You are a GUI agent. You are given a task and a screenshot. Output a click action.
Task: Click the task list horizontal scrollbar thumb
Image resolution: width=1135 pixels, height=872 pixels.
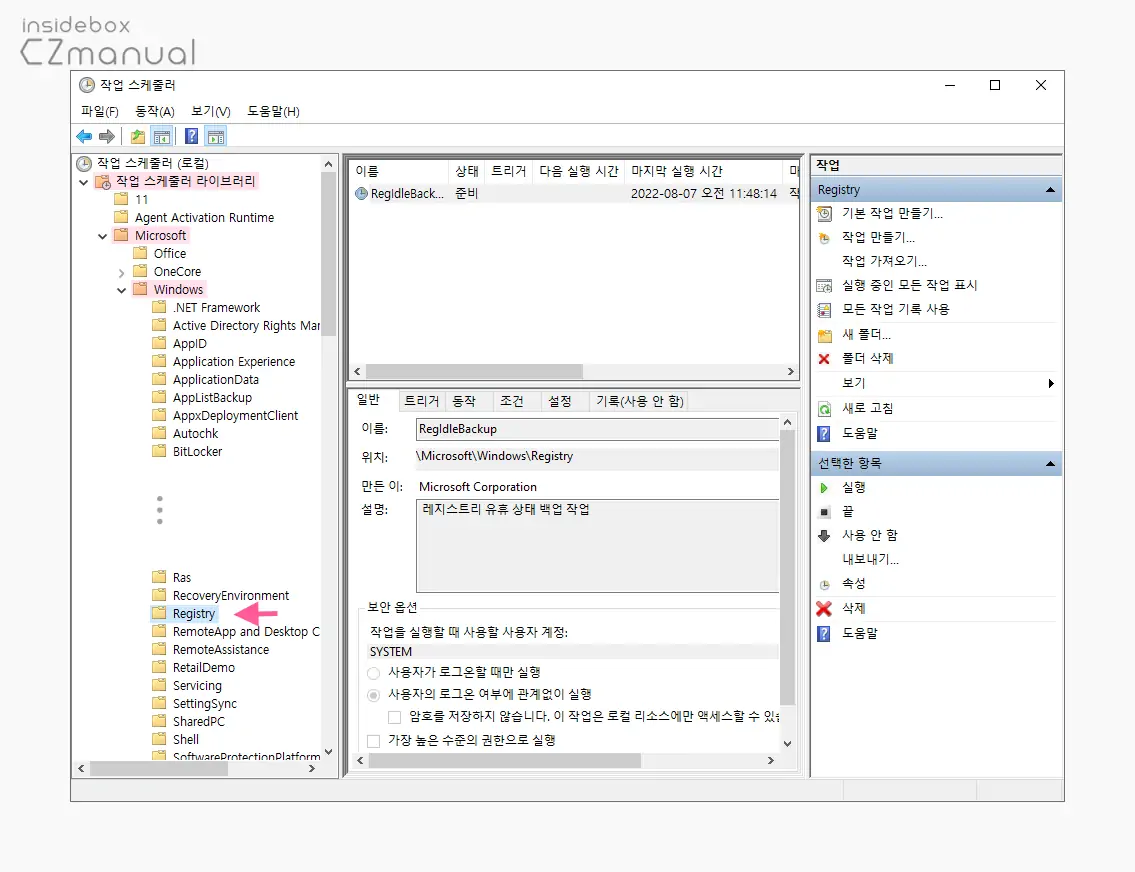coord(474,371)
